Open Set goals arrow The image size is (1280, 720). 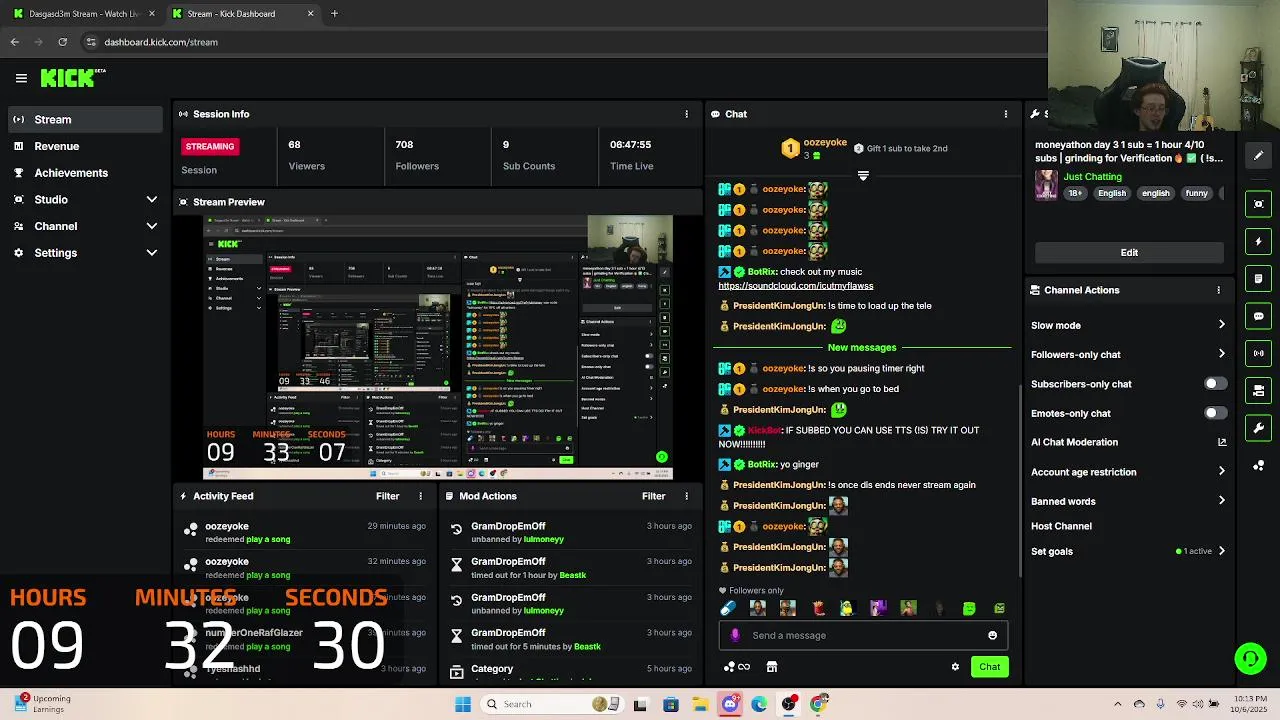[1221, 551]
